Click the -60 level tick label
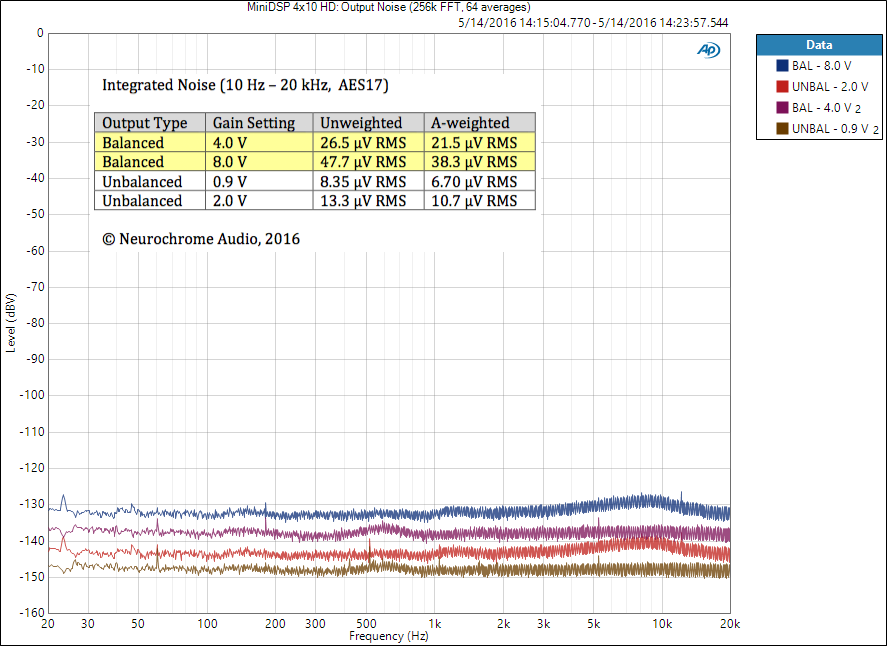 tap(35, 251)
